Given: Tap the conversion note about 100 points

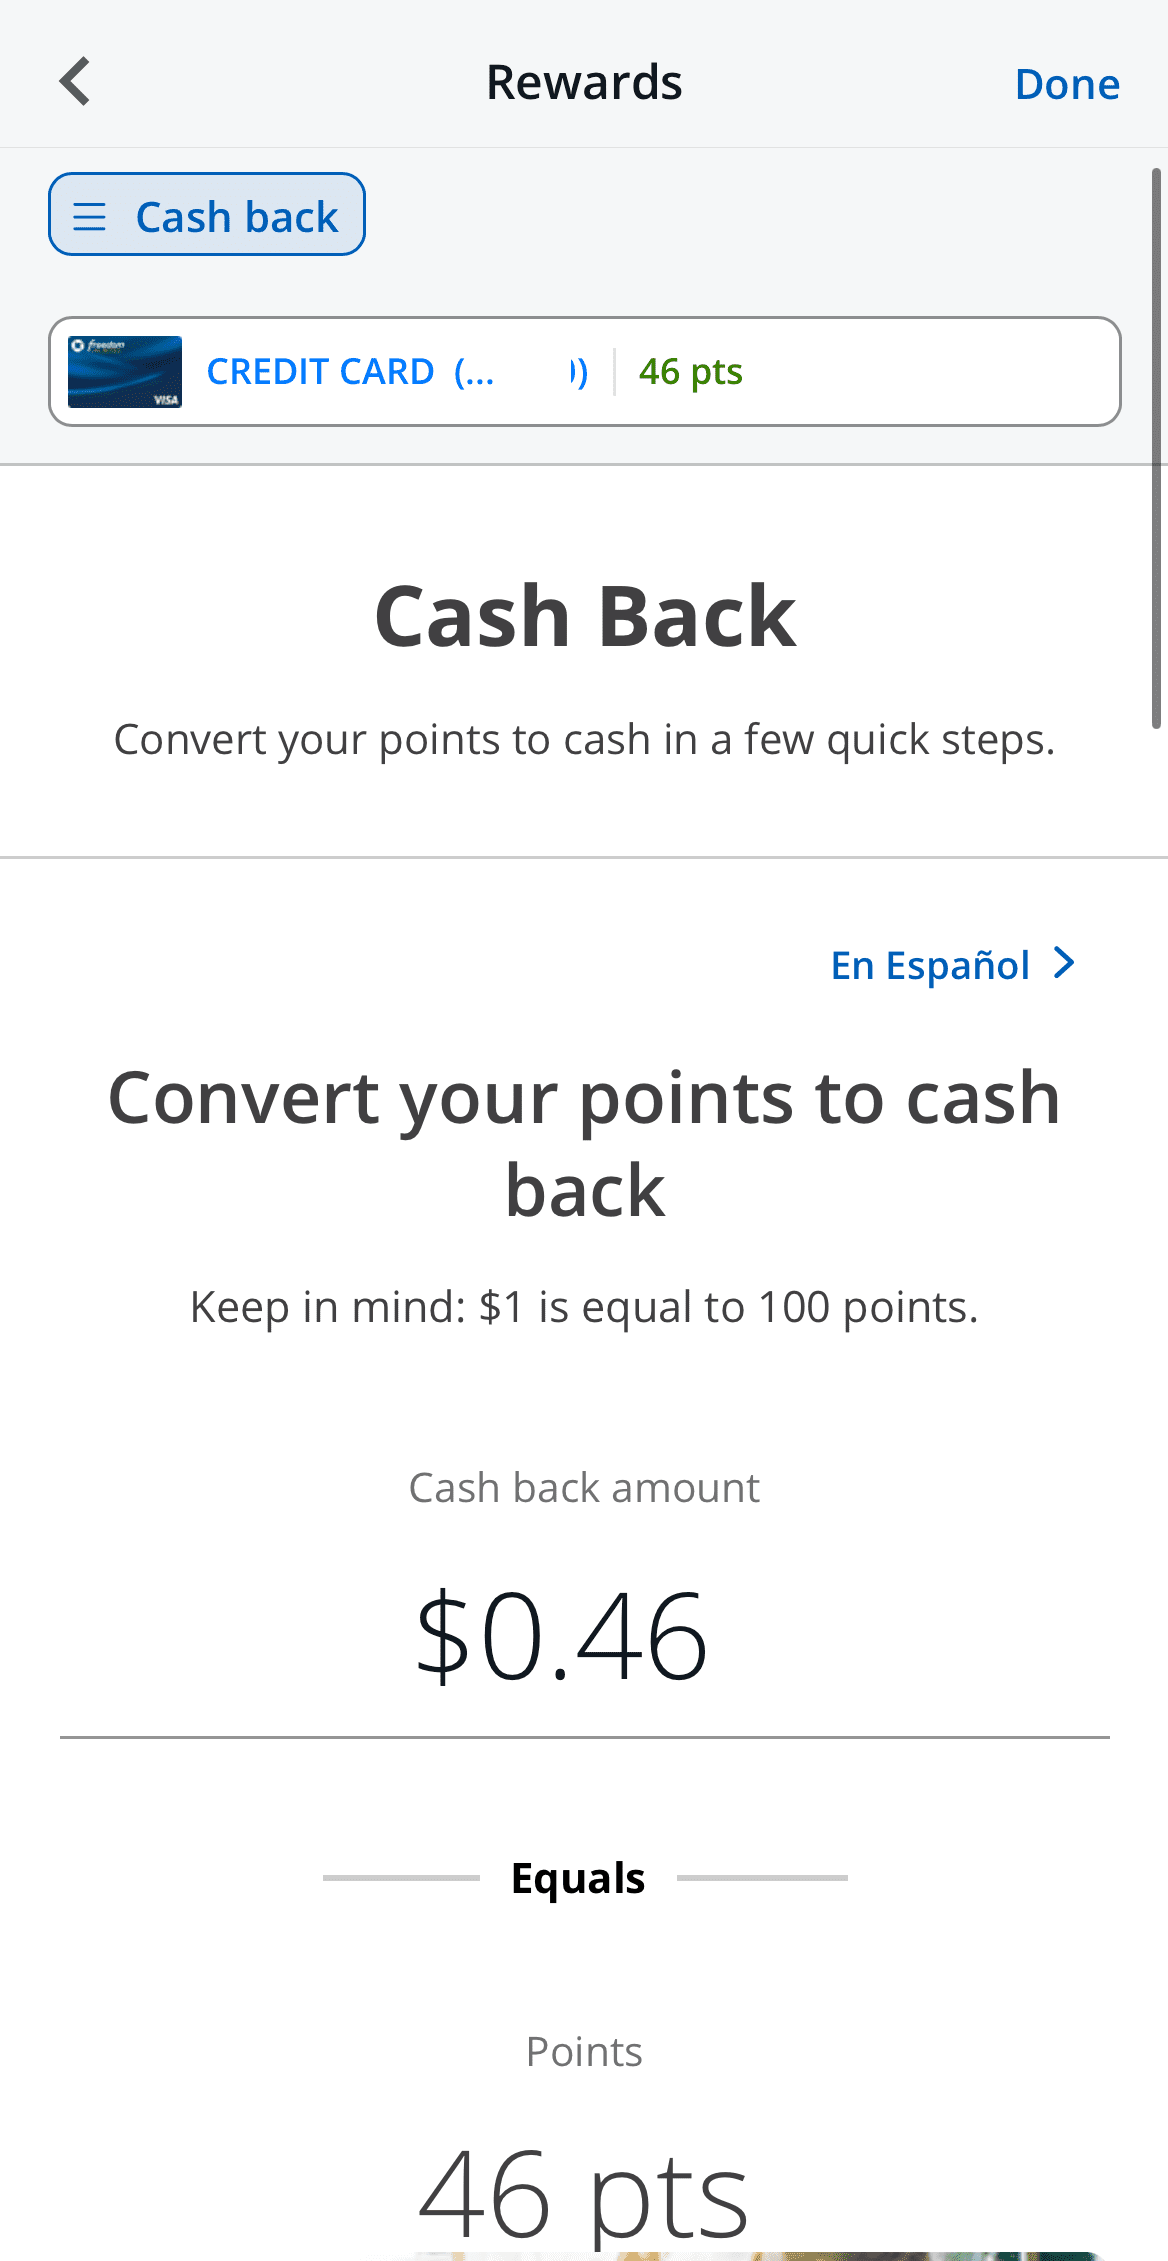Looking at the screenshot, I should tap(584, 1305).
